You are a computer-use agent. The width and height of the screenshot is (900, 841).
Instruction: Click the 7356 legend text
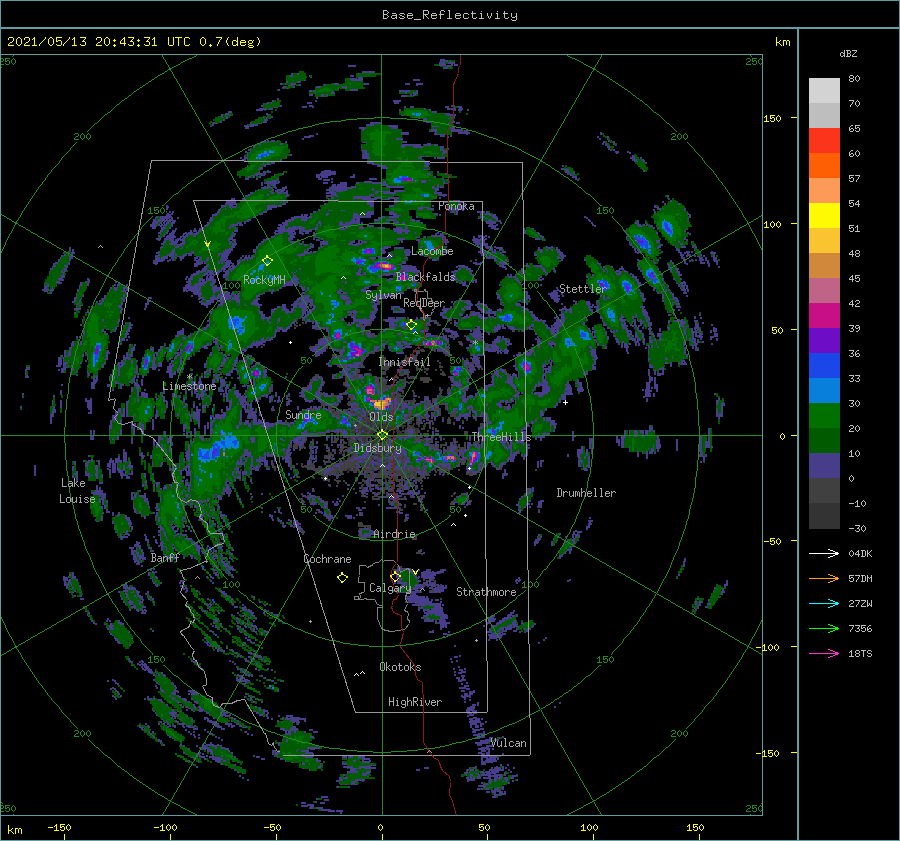coord(860,629)
